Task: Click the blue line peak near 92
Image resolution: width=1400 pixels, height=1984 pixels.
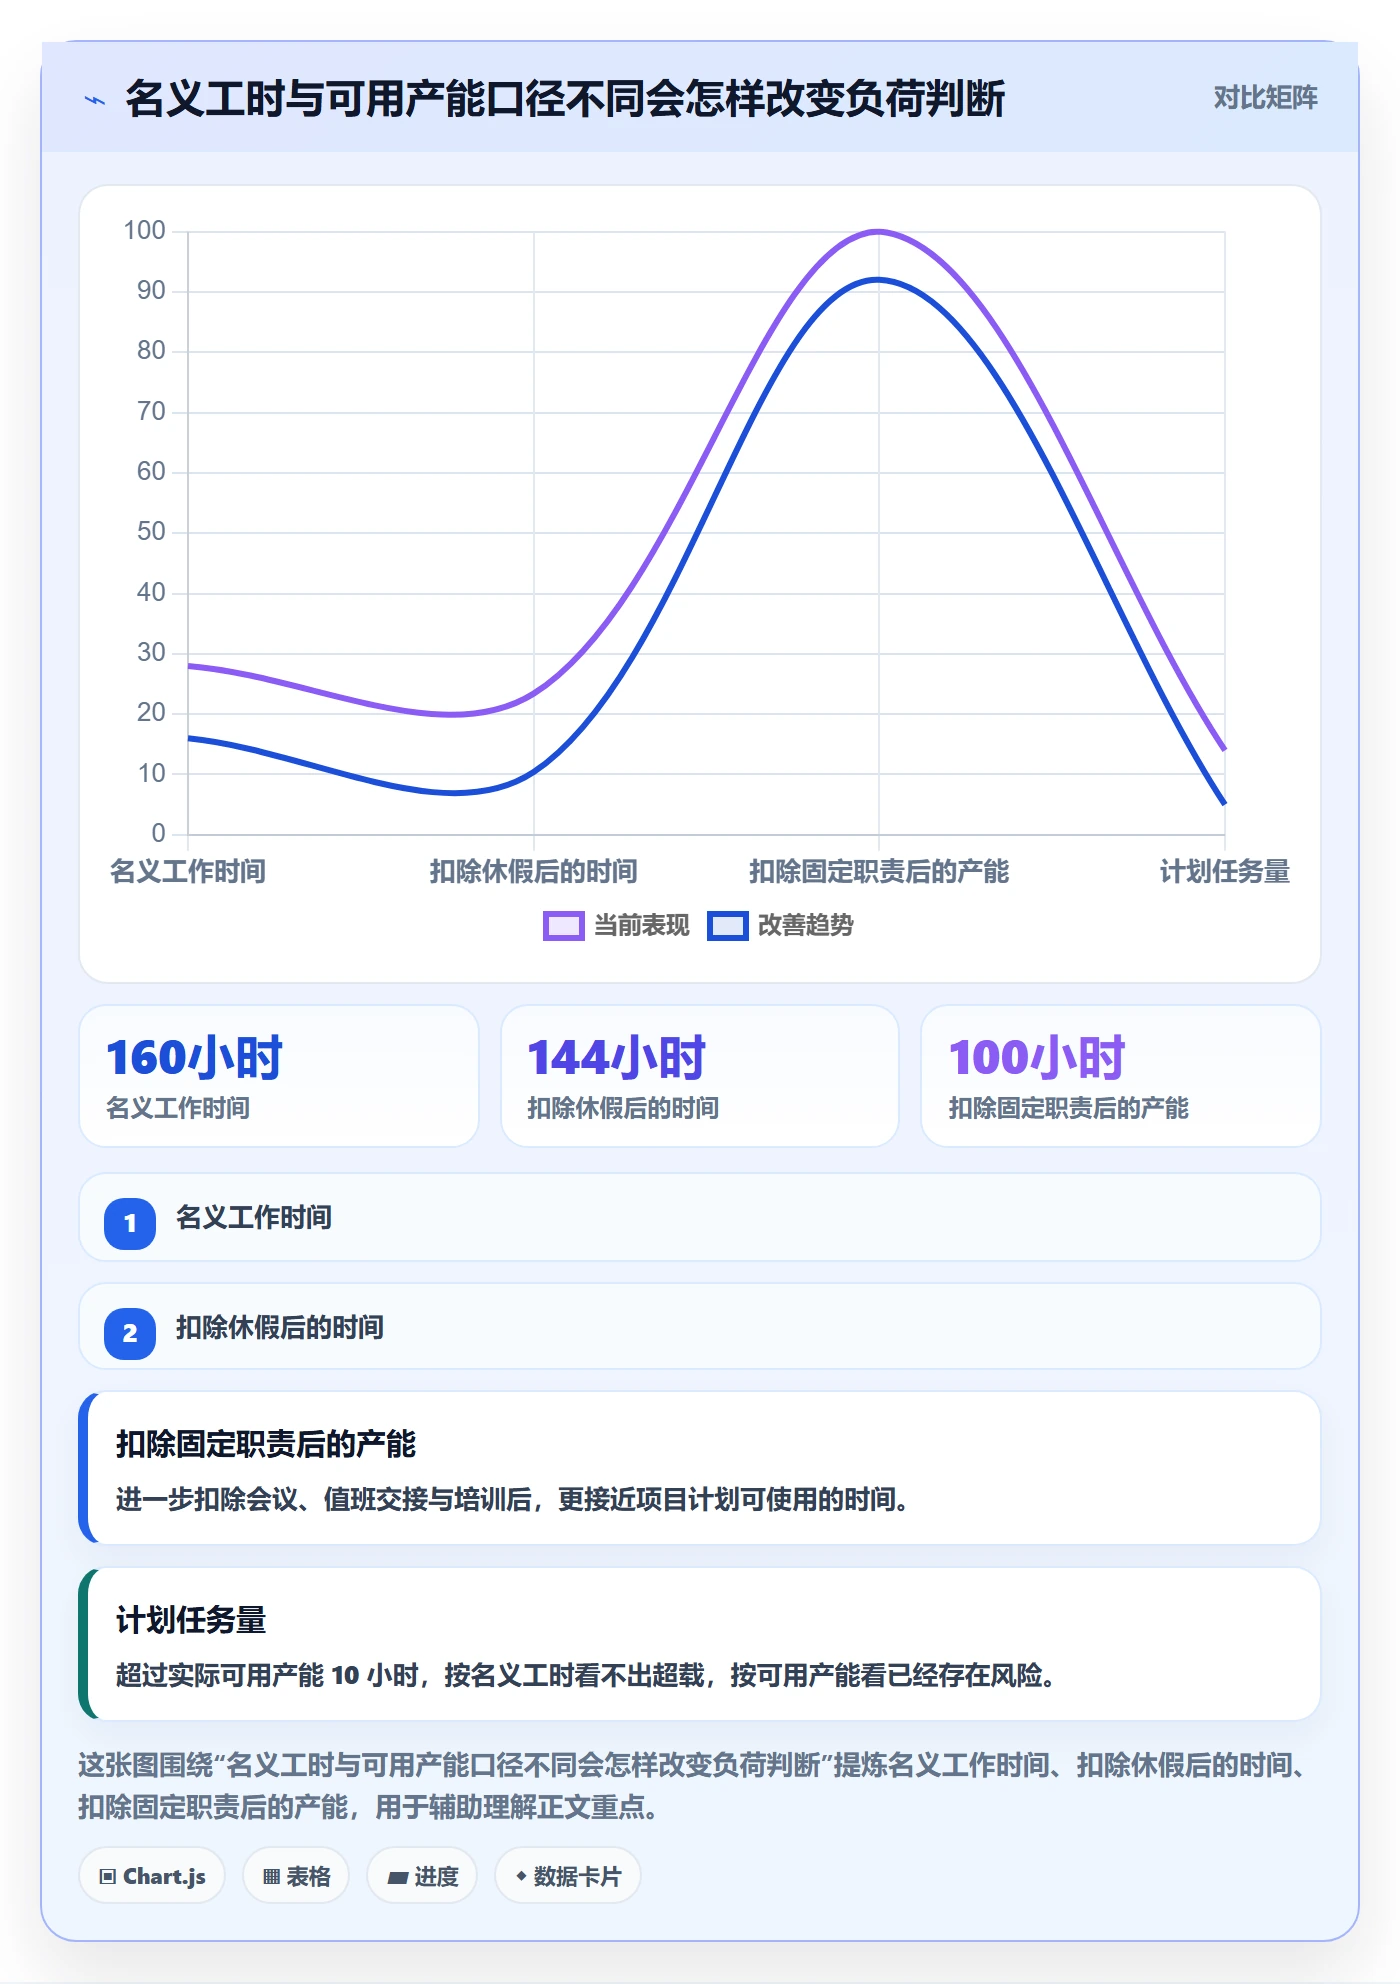Action: click(879, 280)
